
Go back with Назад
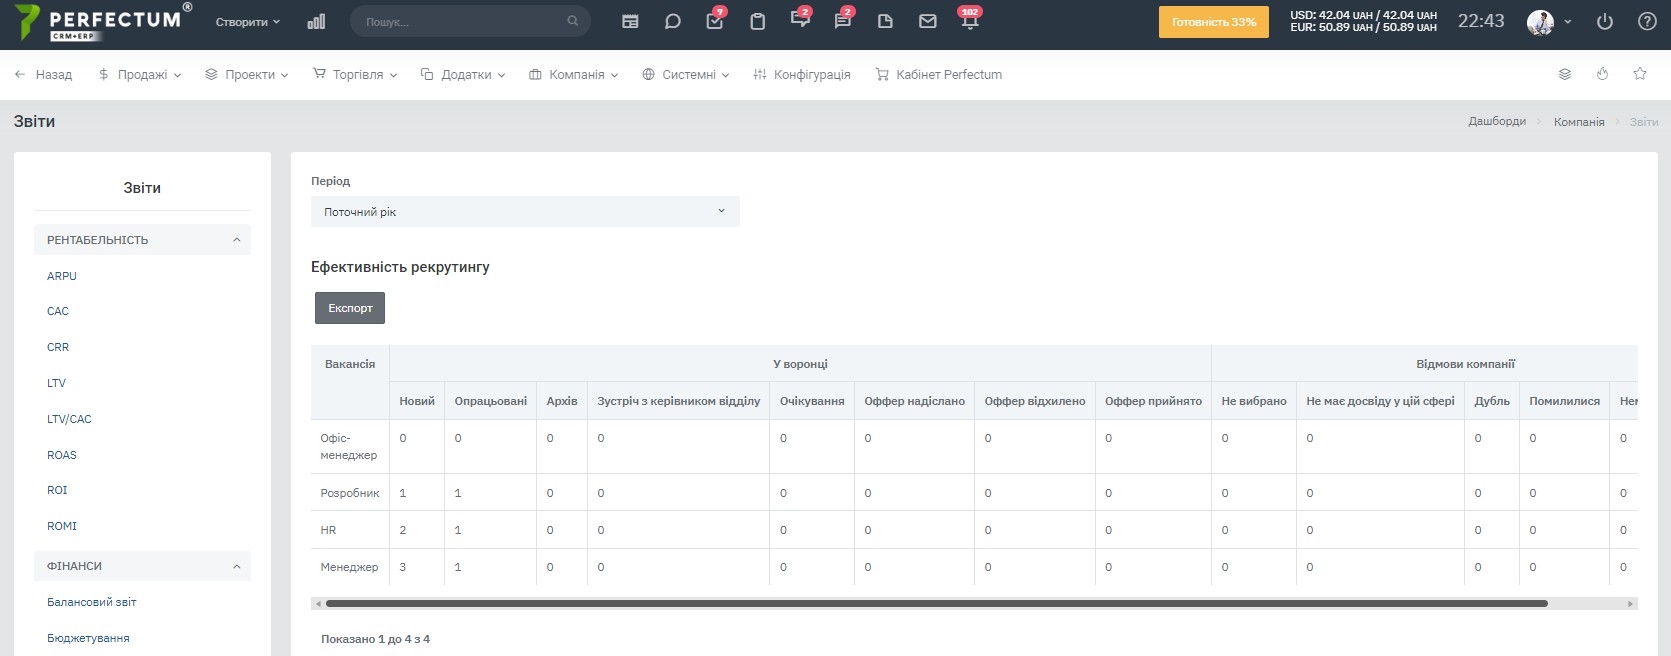[43, 74]
